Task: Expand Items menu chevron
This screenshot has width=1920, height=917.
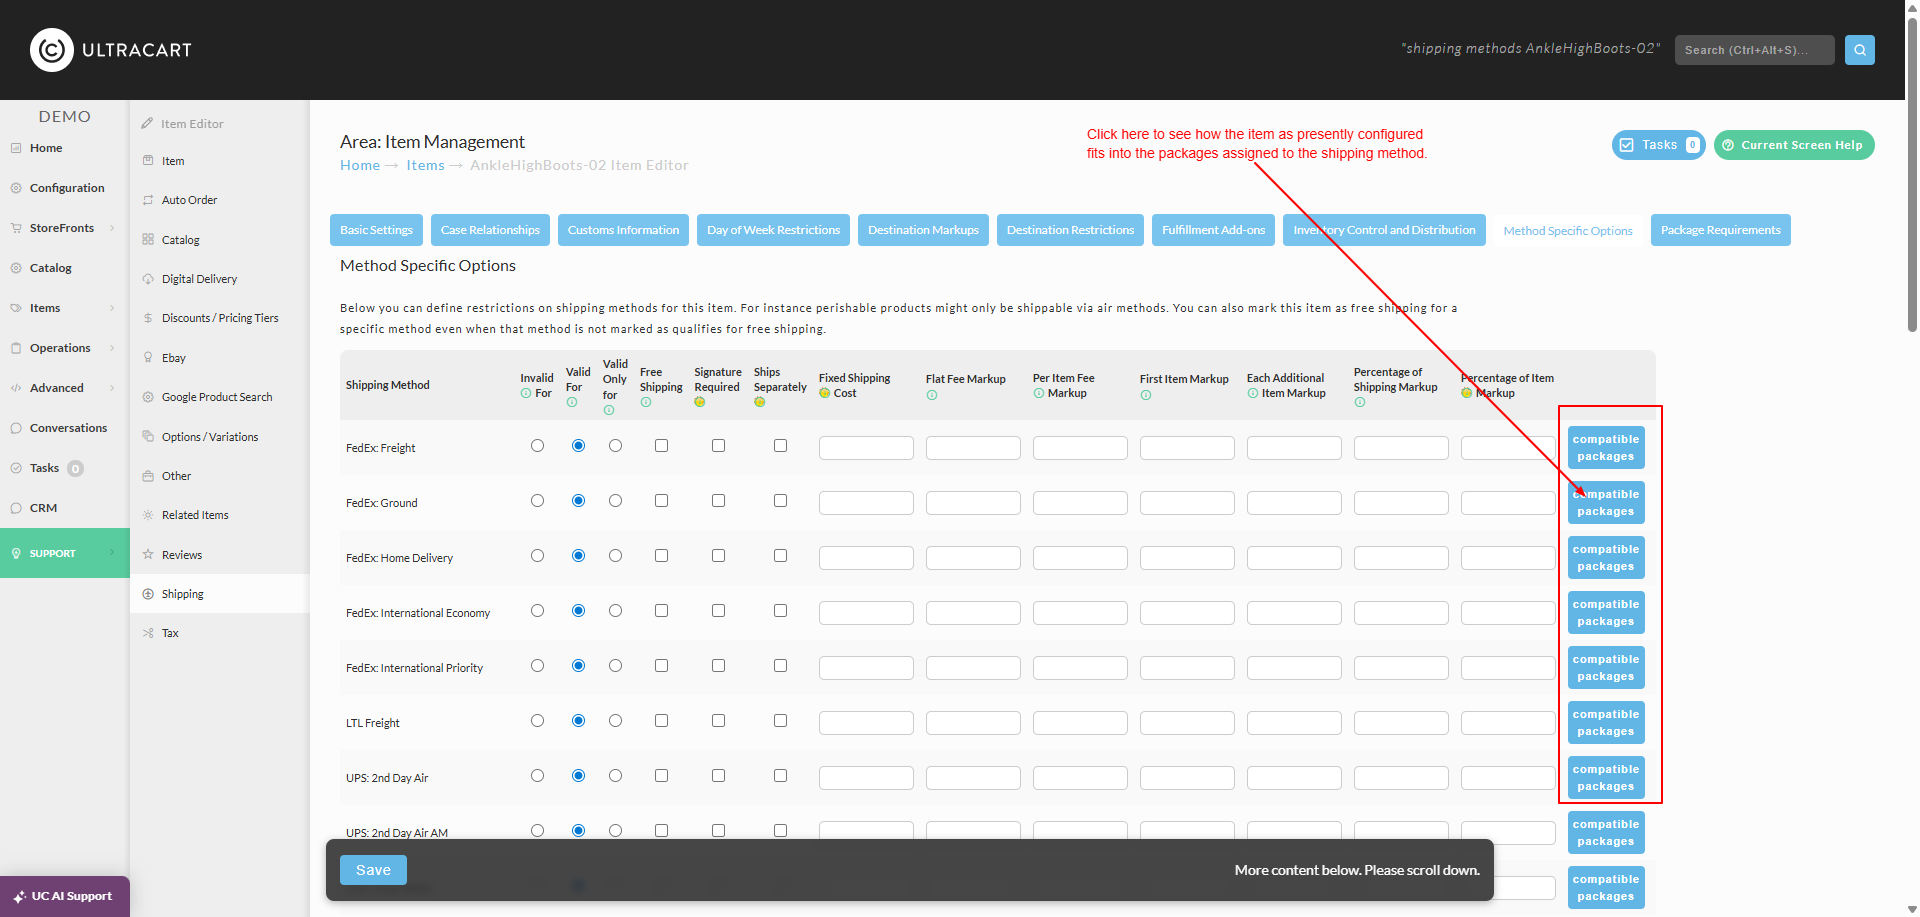Action: (x=112, y=308)
